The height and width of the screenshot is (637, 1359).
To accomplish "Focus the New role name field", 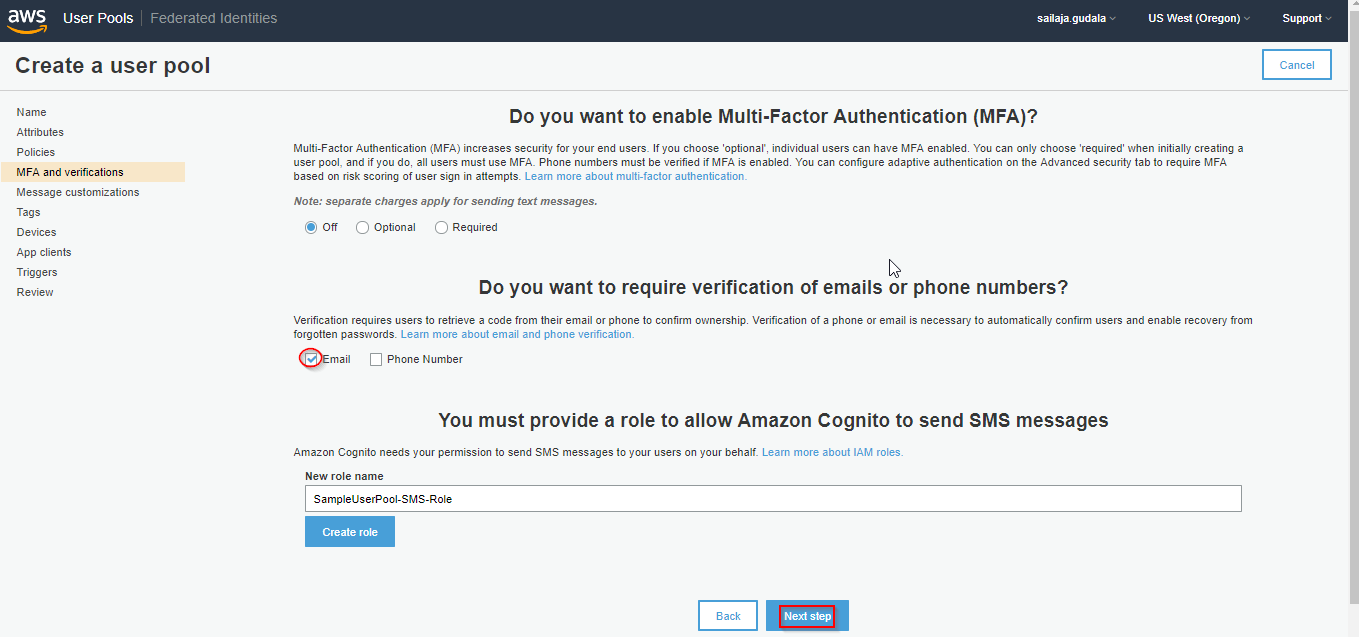I will pyautogui.click(x=772, y=499).
